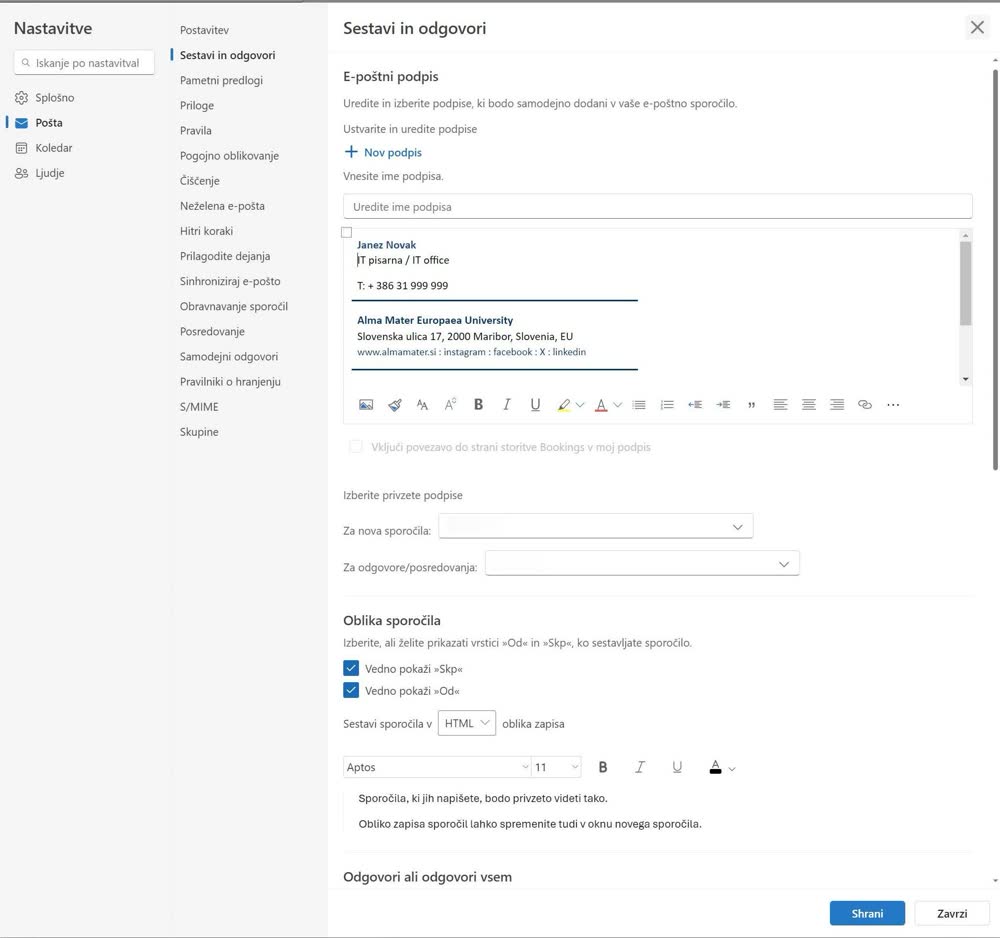Apply highlight color marker icon
The width and height of the screenshot is (1000, 938).
[x=563, y=405]
